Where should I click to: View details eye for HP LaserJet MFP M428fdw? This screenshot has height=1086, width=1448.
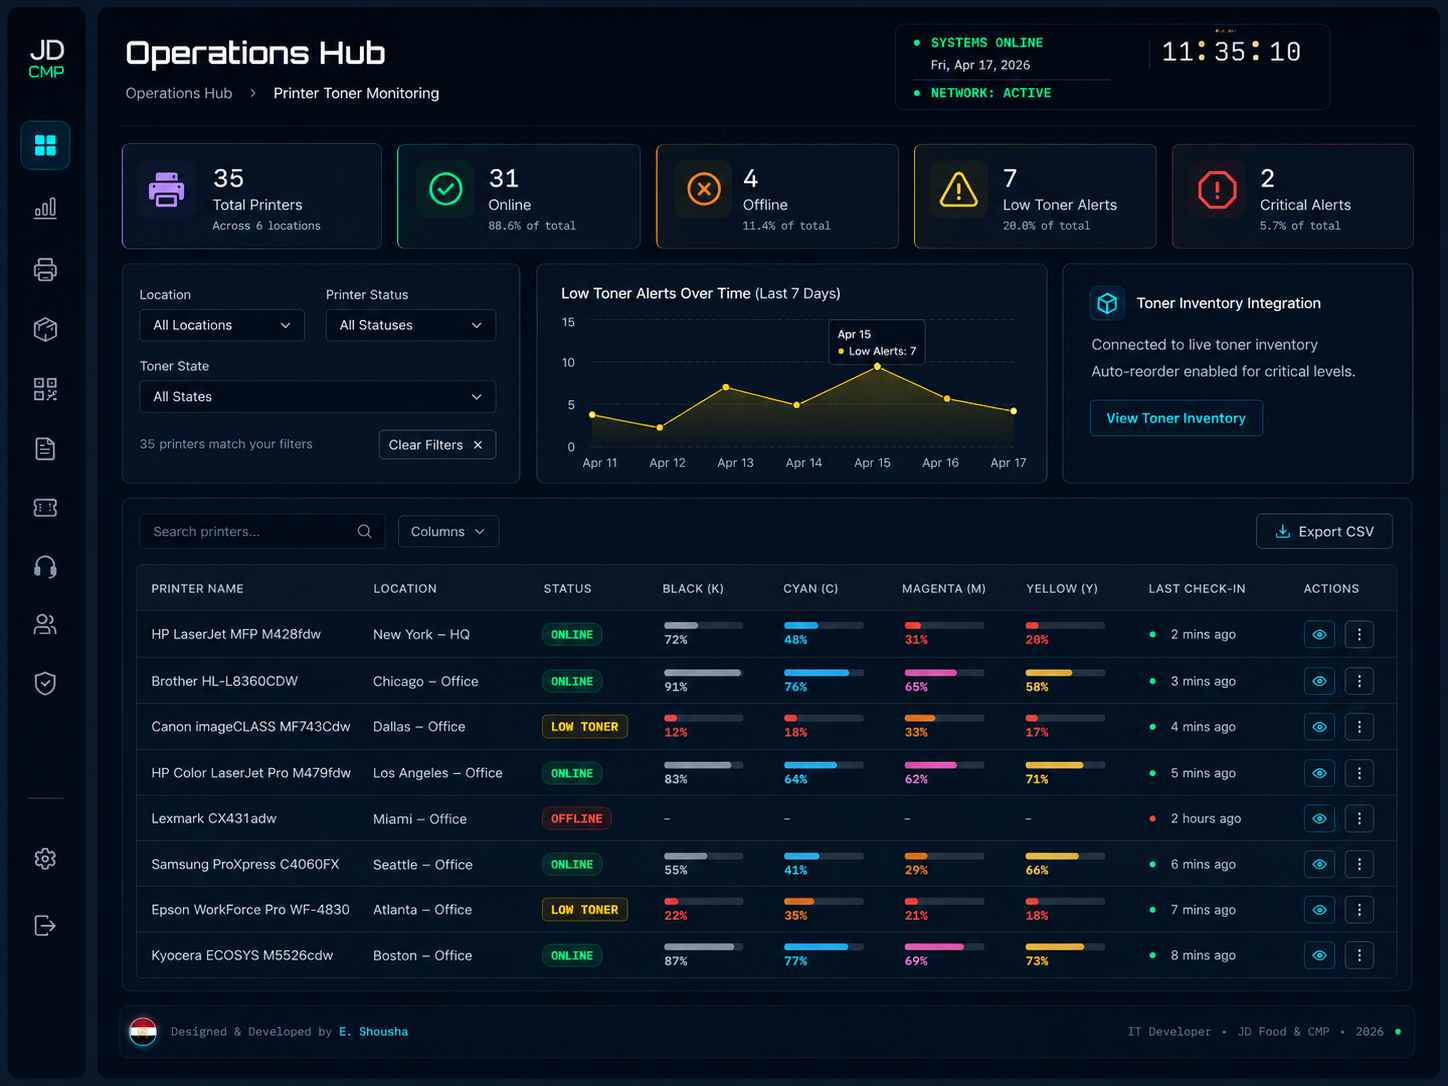1320,634
